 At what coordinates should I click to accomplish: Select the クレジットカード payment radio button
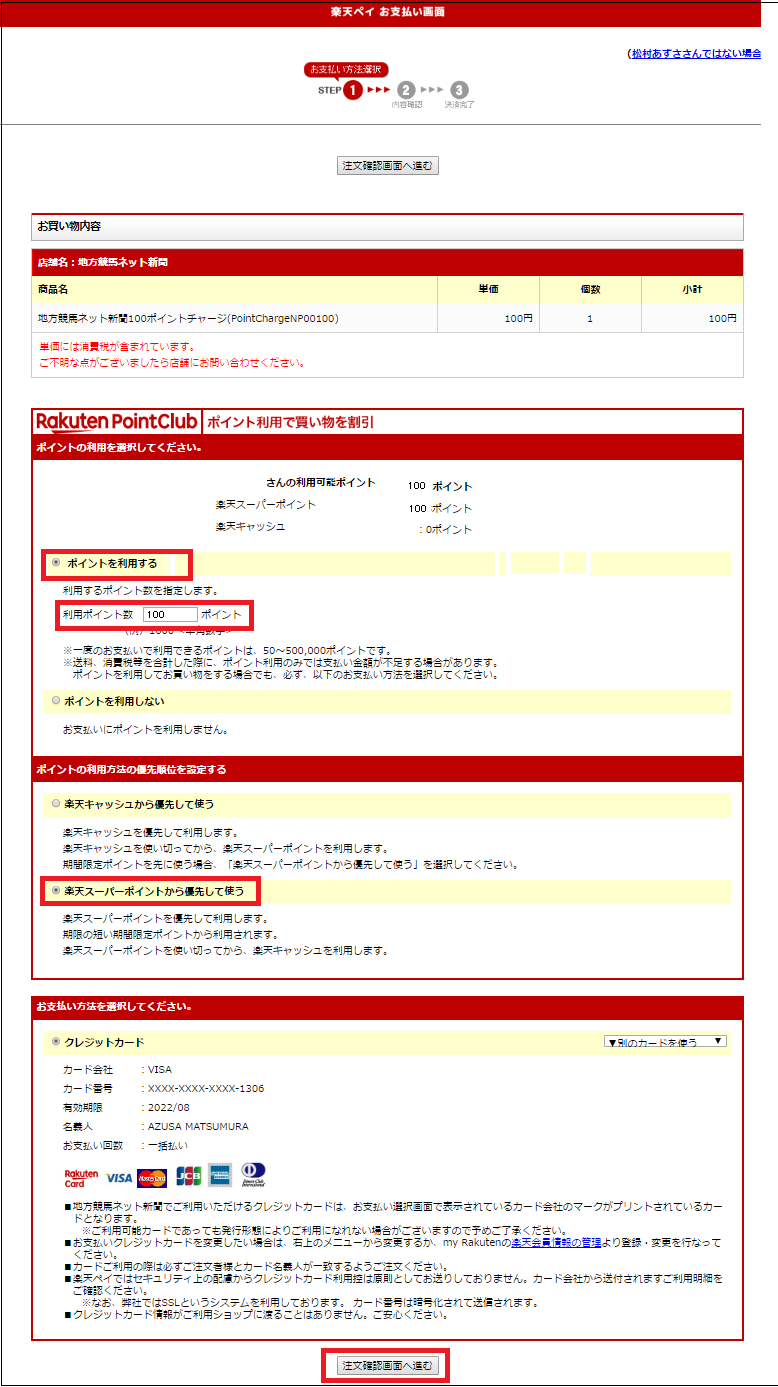56,1042
